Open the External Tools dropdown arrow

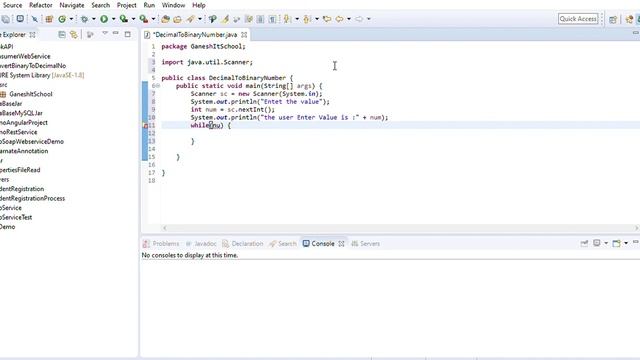tap(153, 19)
